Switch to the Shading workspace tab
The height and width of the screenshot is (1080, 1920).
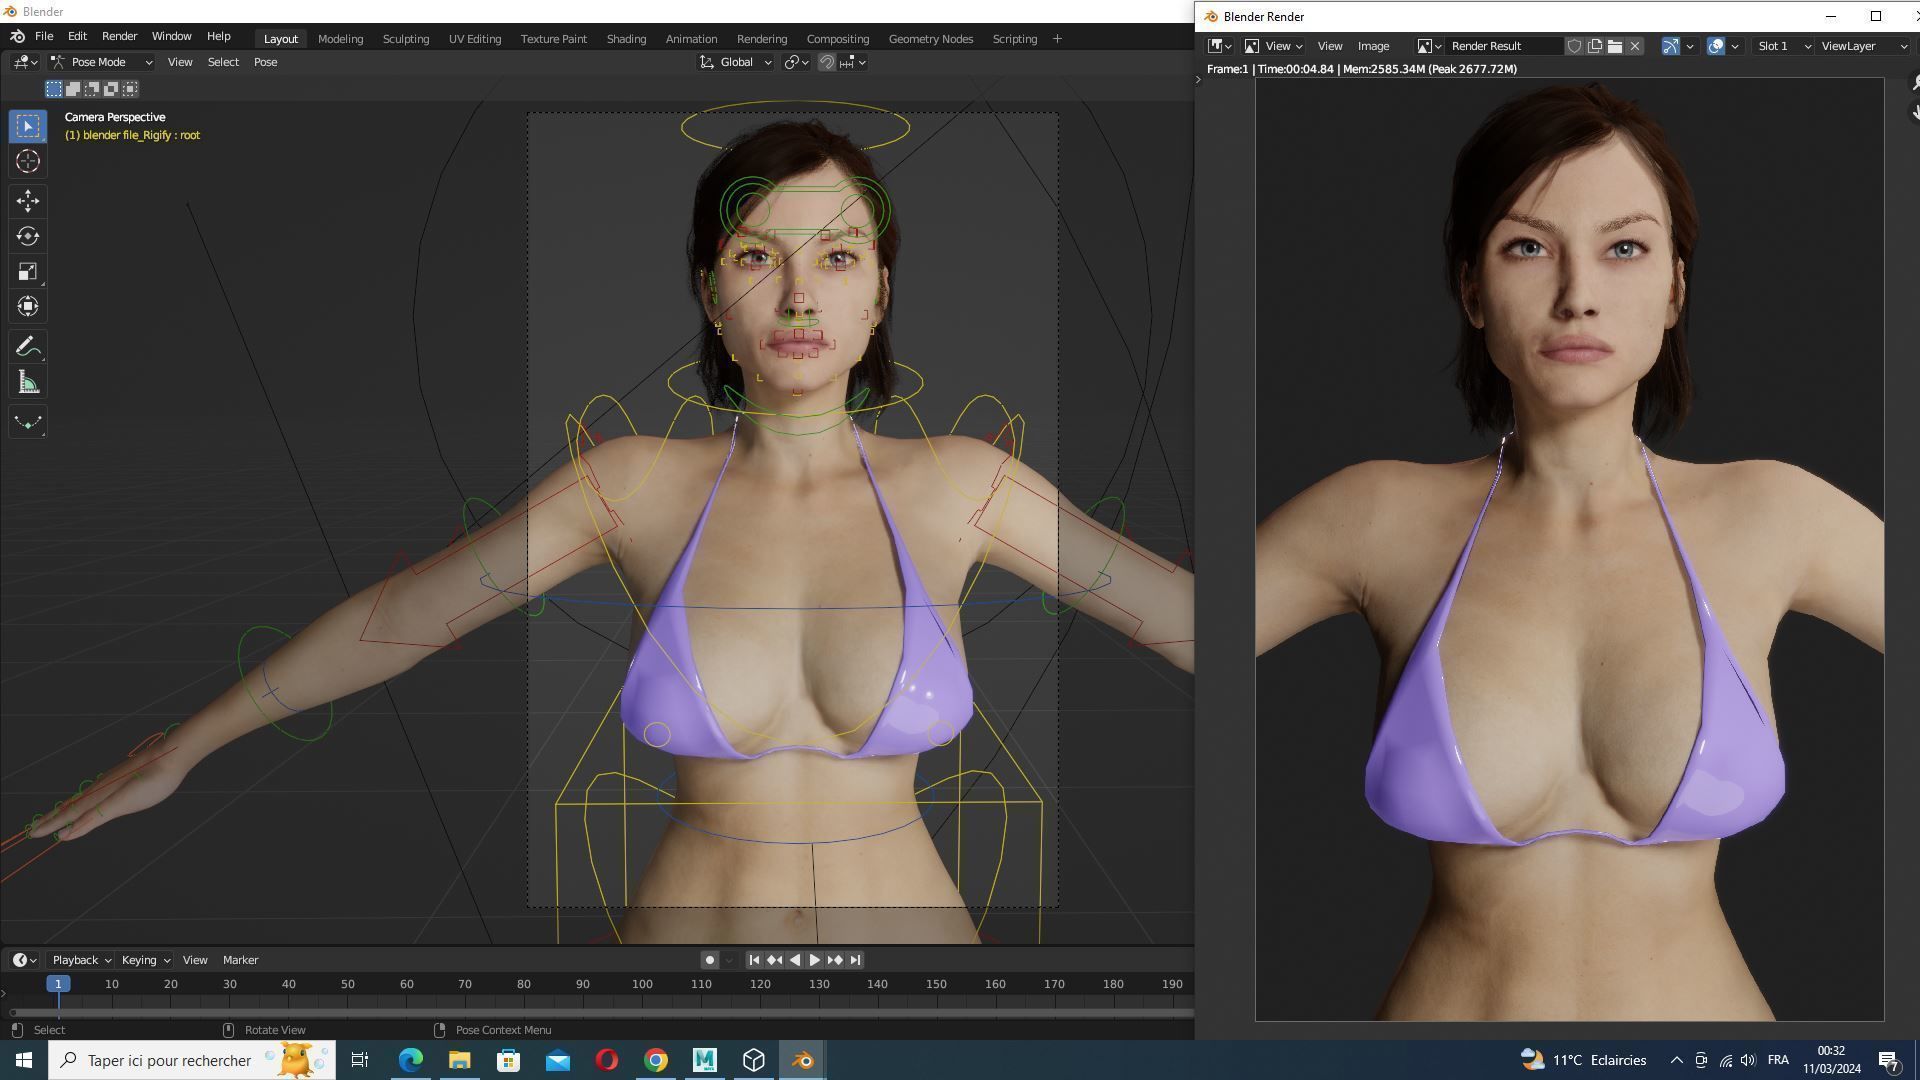coord(625,39)
